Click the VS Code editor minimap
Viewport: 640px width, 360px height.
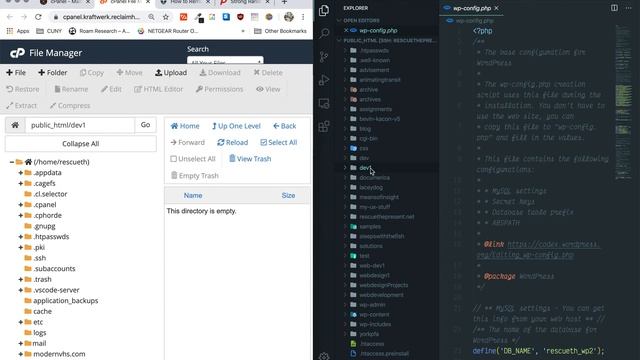623,102
